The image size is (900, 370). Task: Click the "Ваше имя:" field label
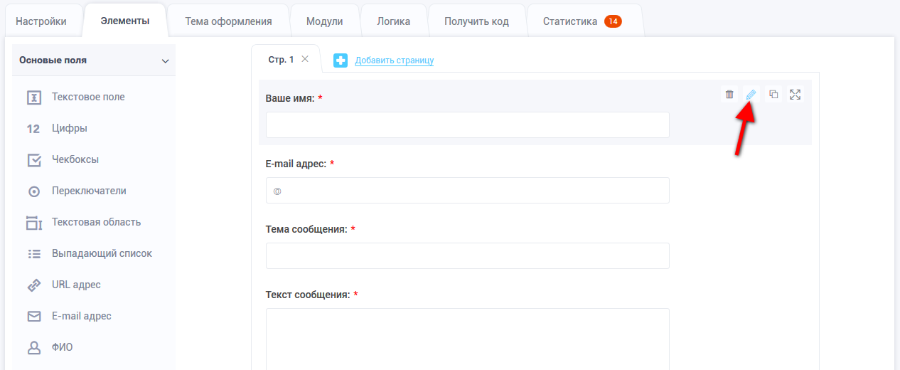coord(290,98)
